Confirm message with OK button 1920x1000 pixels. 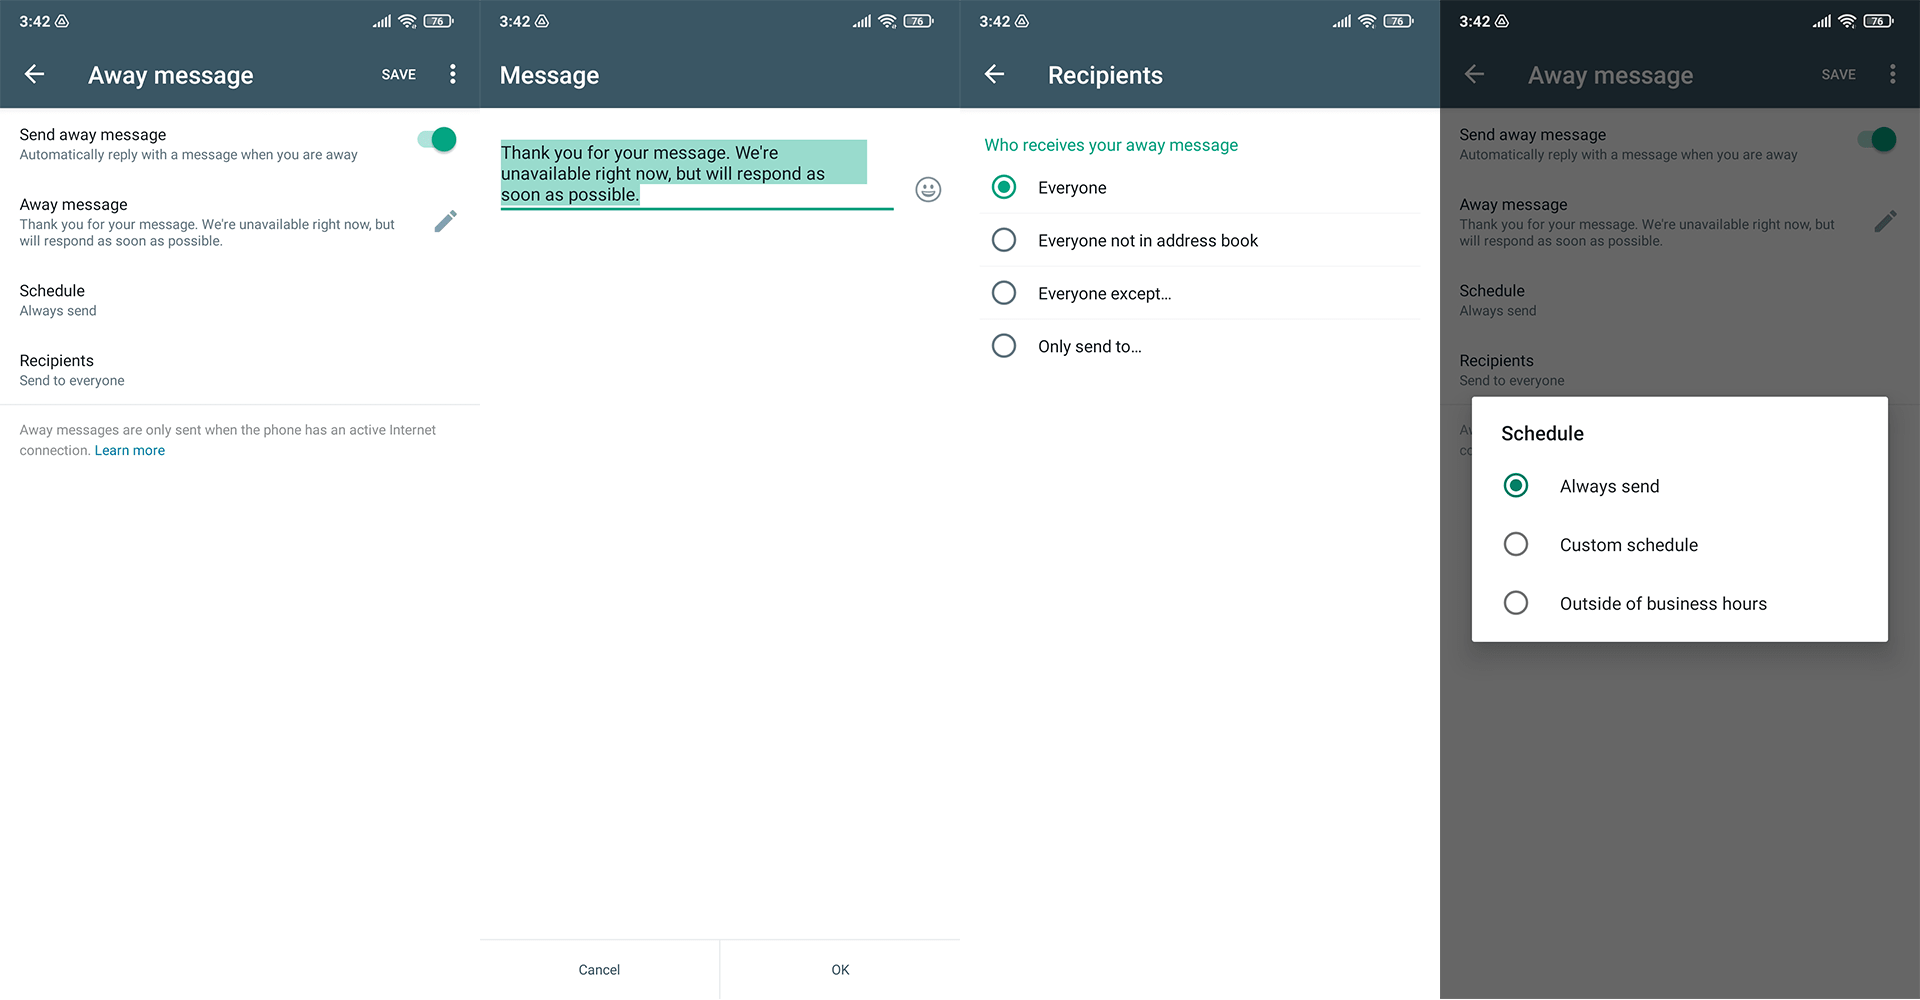point(840,970)
